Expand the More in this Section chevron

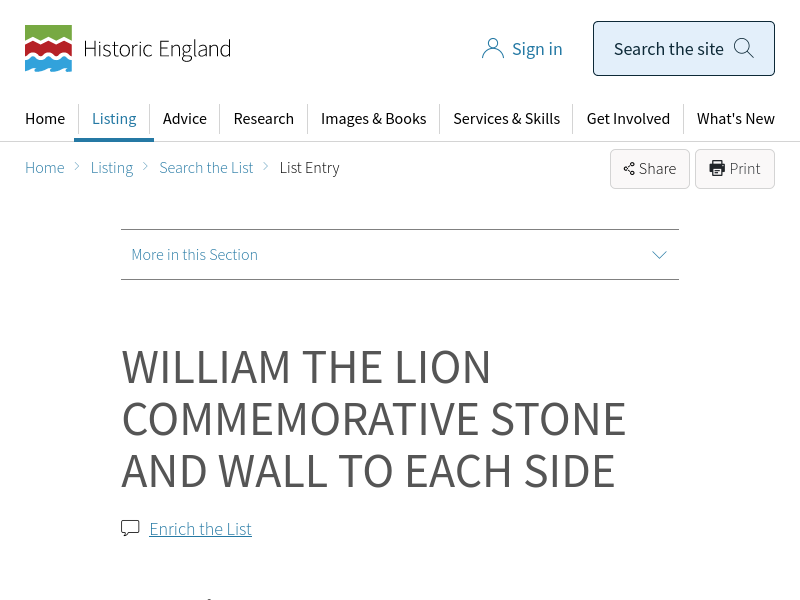(x=659, y=255)
